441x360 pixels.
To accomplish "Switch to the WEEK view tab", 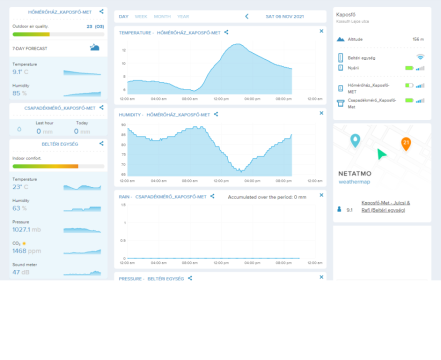I will click(141, 16).
